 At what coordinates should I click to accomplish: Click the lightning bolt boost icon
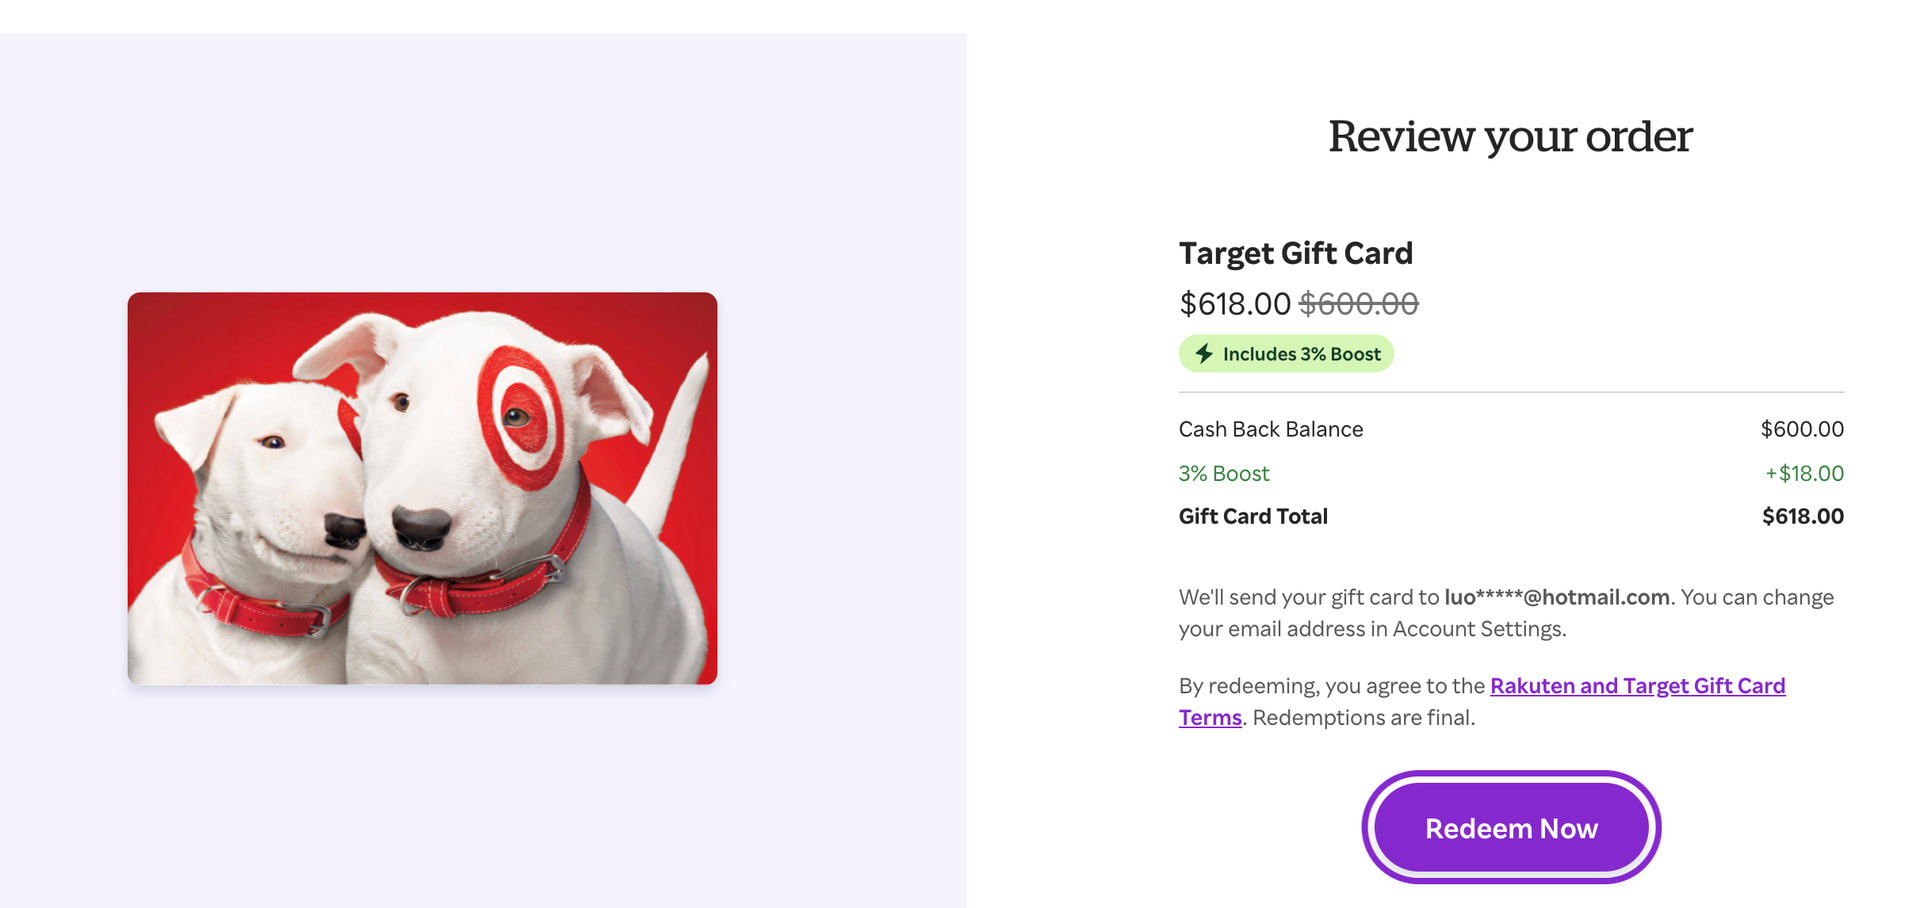point(1204,354)
